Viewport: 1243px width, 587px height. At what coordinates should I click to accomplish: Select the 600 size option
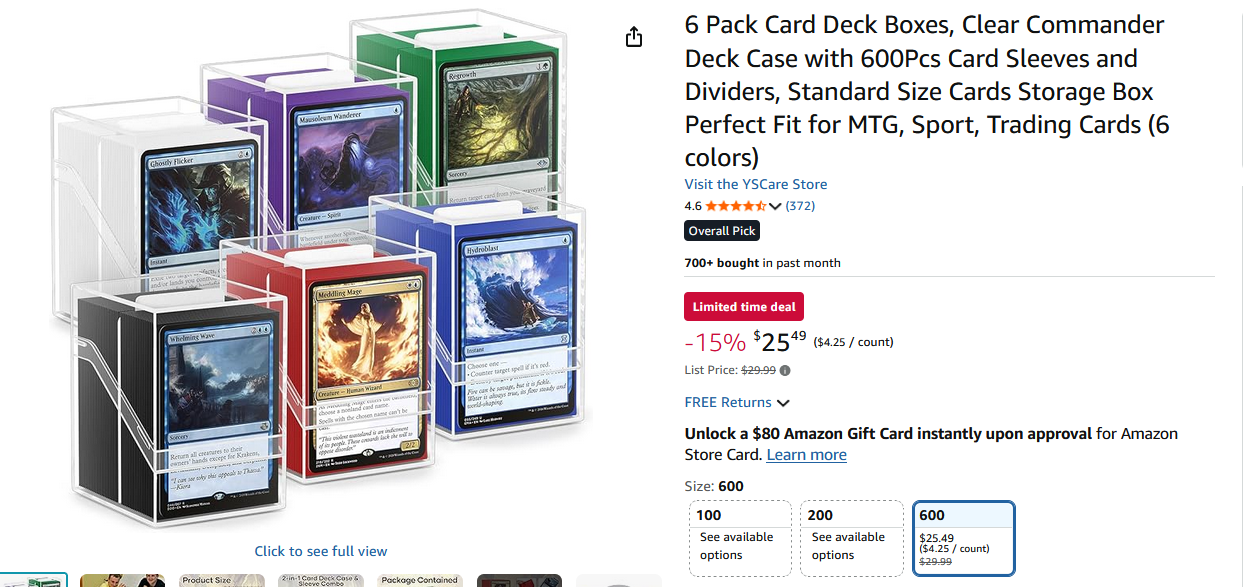pyautogui.click(x=964, y=538)
